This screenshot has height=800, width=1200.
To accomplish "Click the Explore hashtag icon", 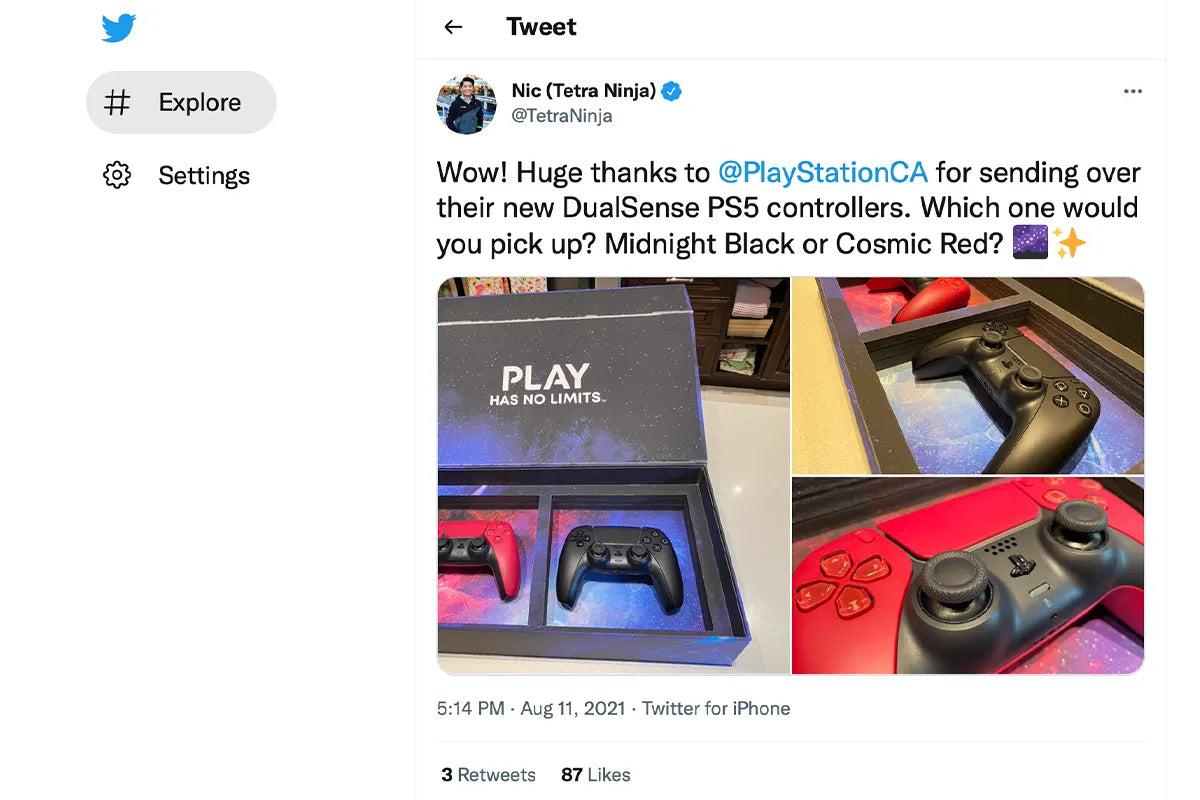I will (x=117, y=102).
